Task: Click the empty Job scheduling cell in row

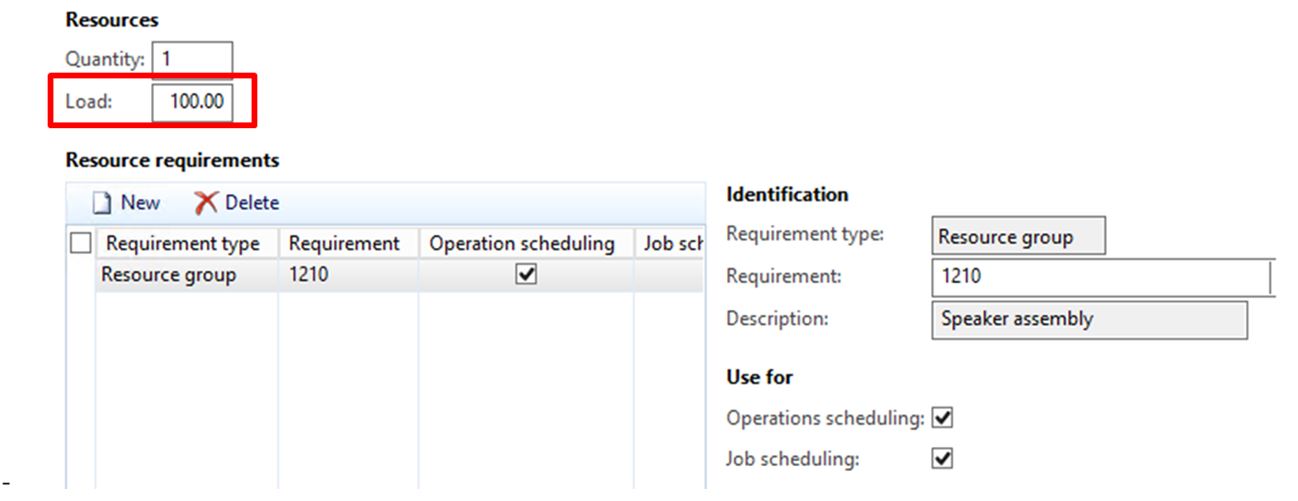Action: pyautogui.click(x=670, y=275)
